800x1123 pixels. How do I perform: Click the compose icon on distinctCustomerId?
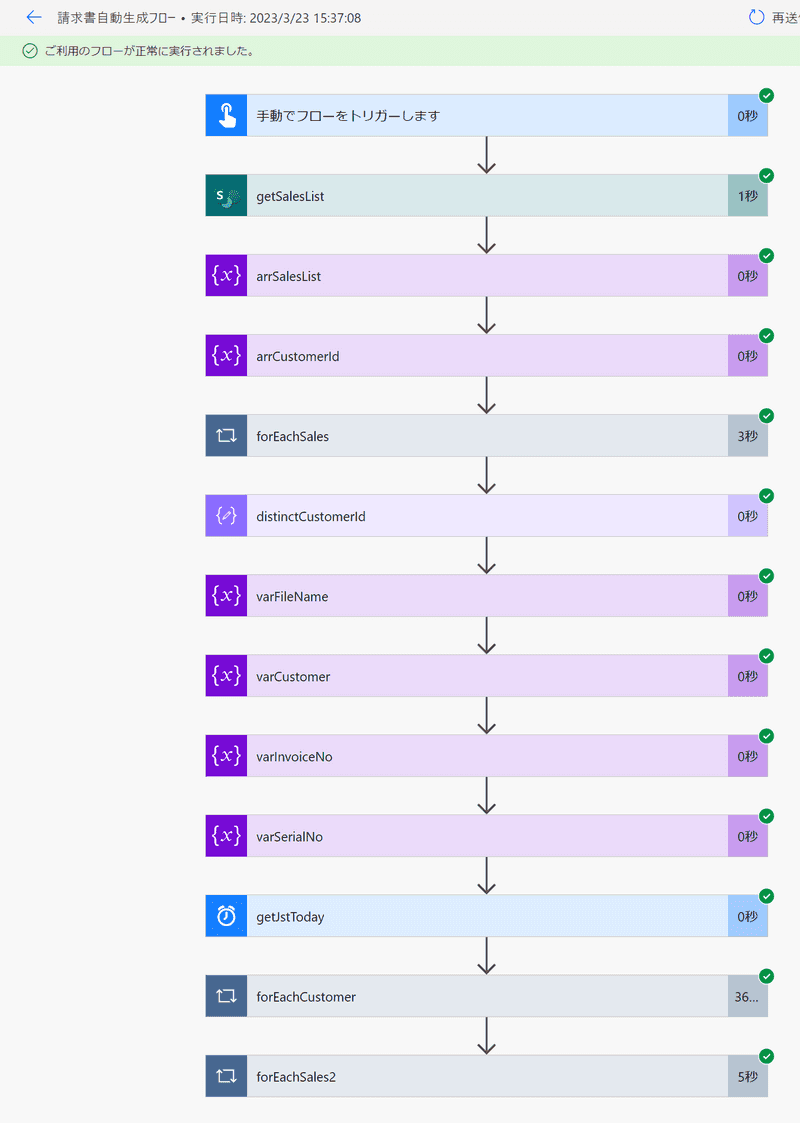tap(226, 516)
